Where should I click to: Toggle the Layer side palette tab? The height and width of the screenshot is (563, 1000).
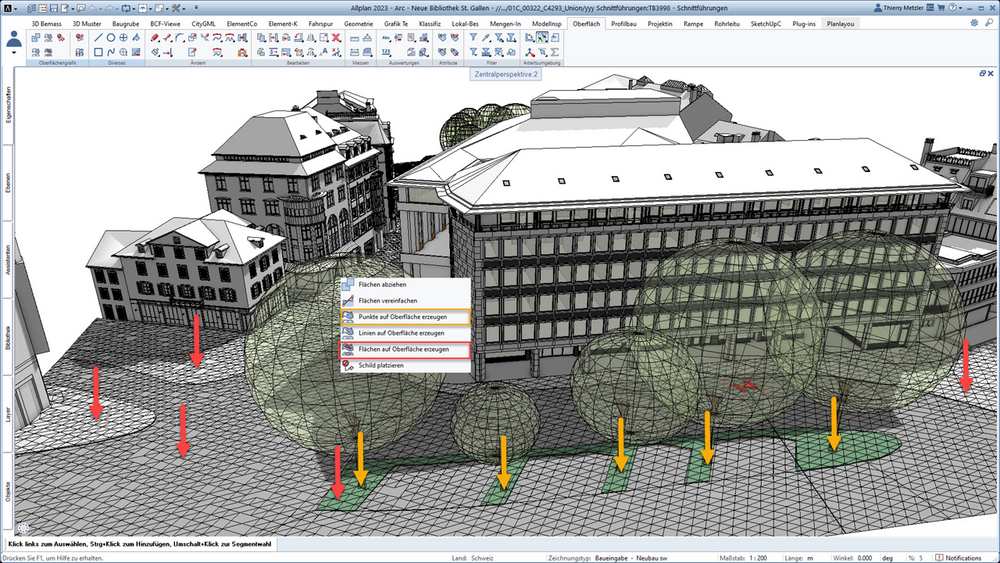tap(8, 415)
